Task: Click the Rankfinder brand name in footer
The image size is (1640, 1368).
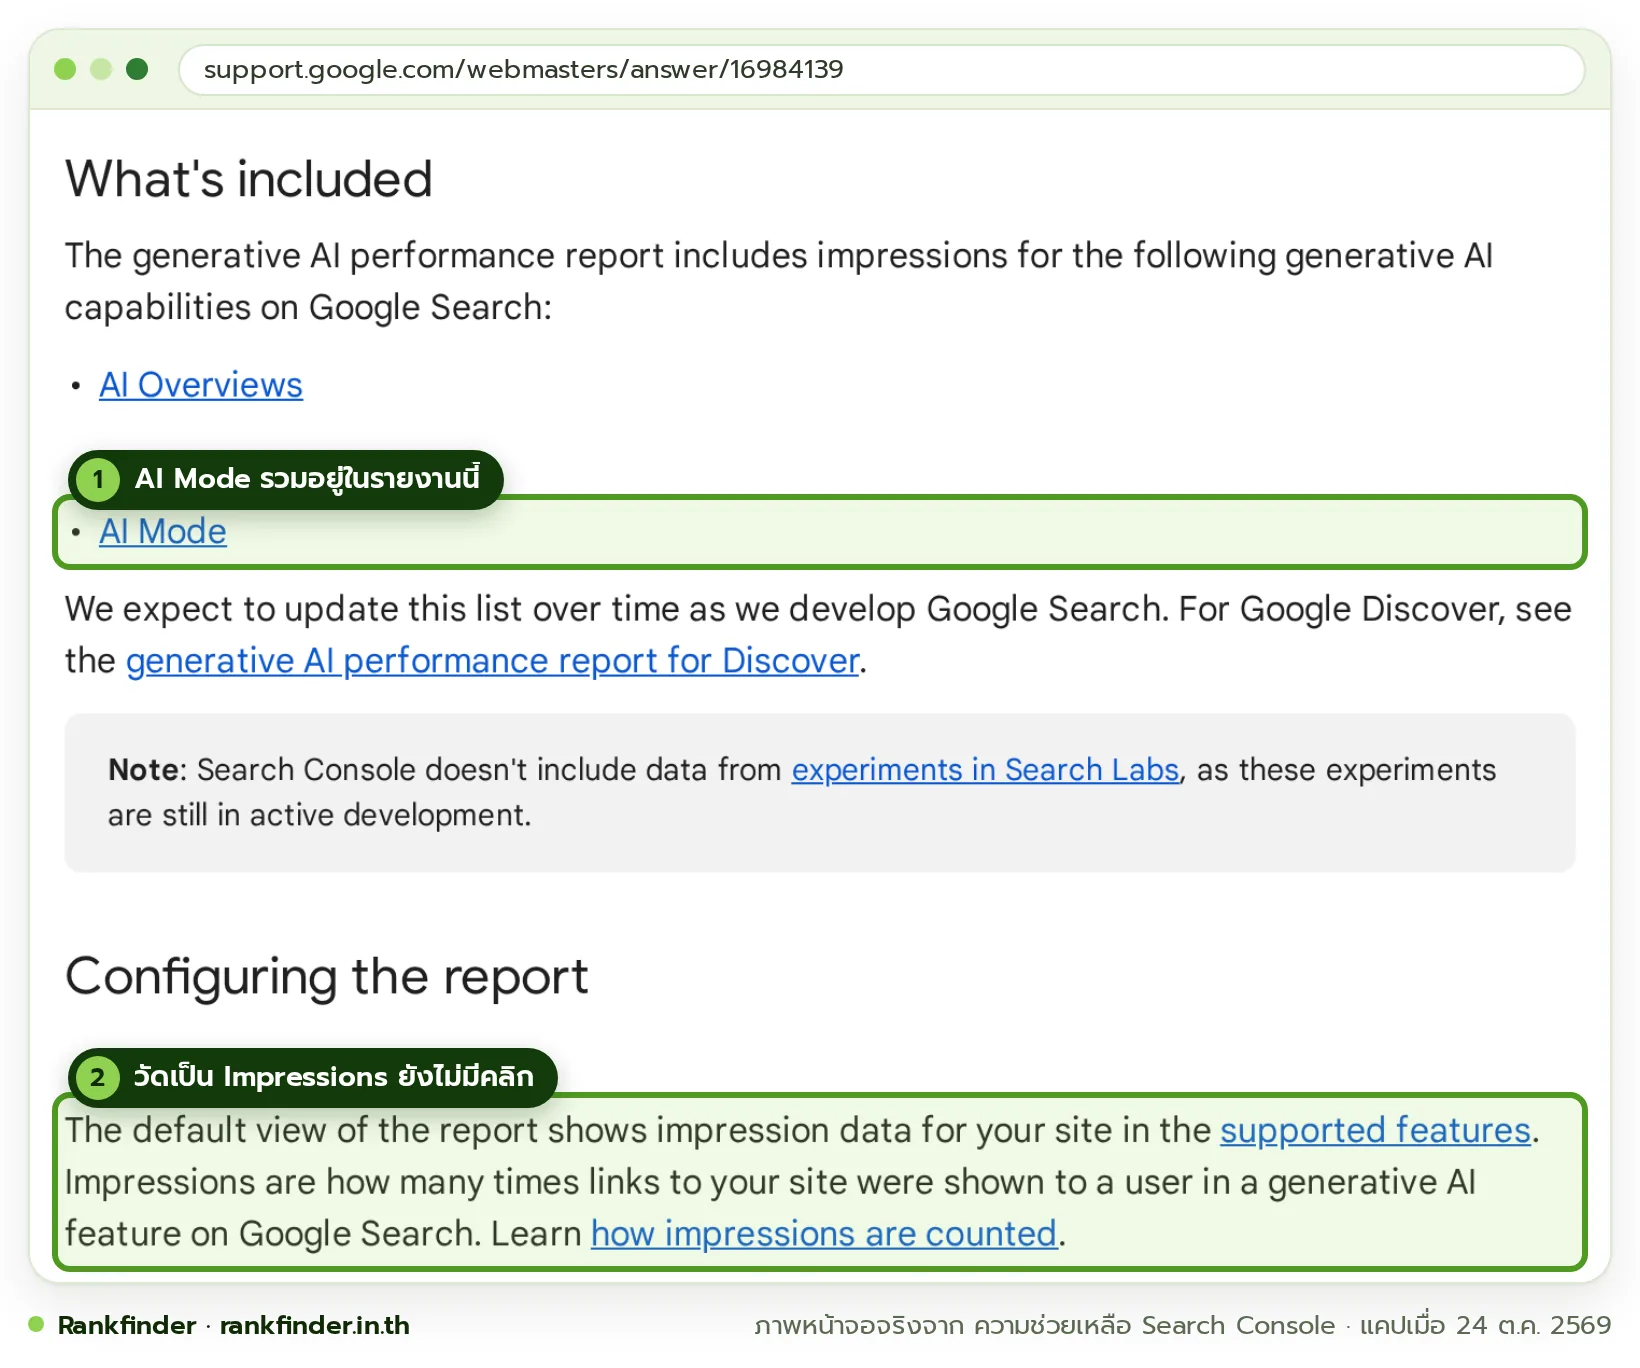Action: [126, 1325]
